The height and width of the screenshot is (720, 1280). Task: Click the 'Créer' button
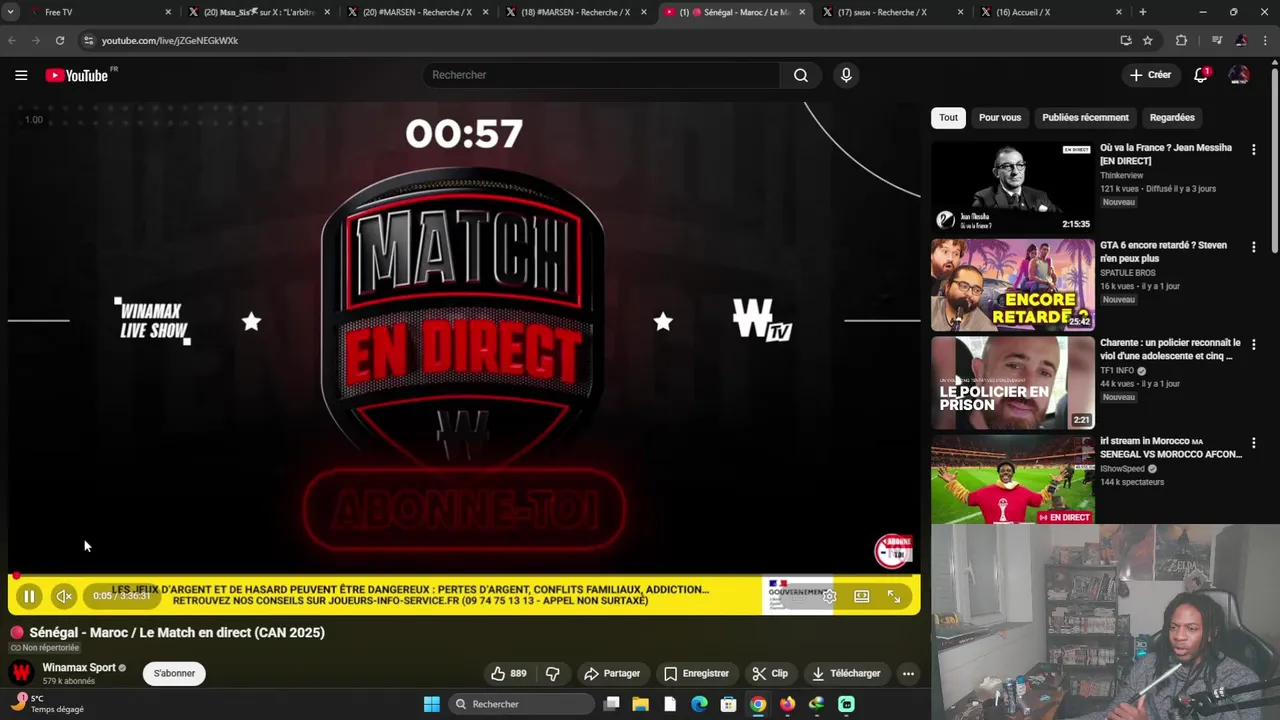pos(1150,75)
